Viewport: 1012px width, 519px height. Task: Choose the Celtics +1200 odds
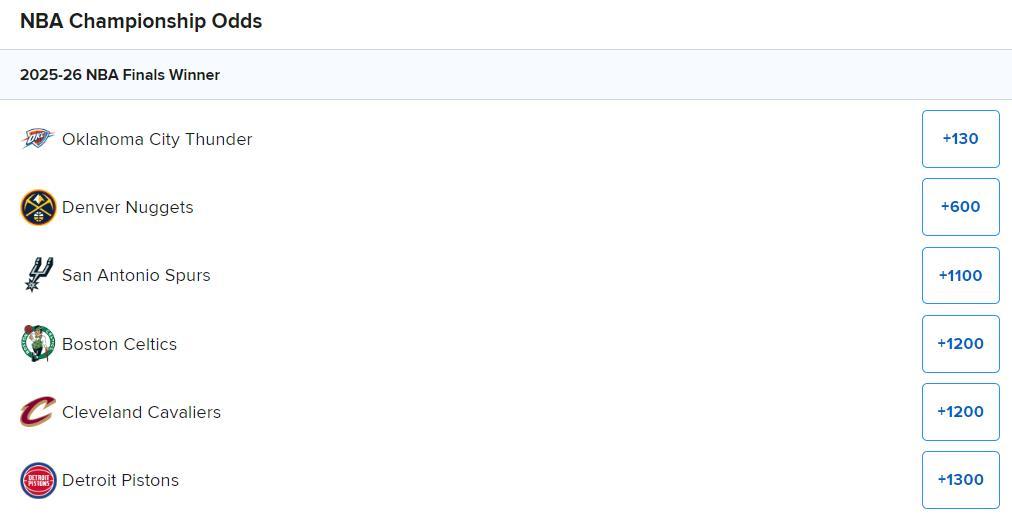(960, 344)
